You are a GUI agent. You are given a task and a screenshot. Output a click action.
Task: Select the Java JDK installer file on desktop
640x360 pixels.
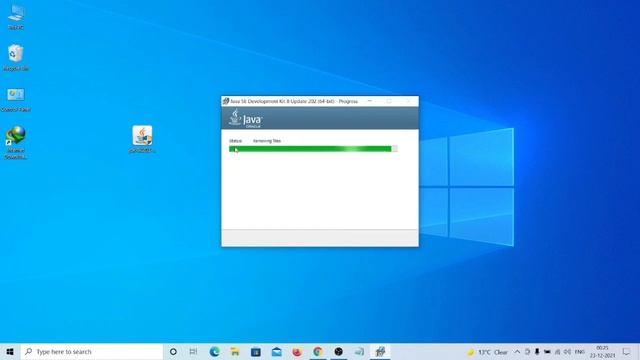click(142, 139)
